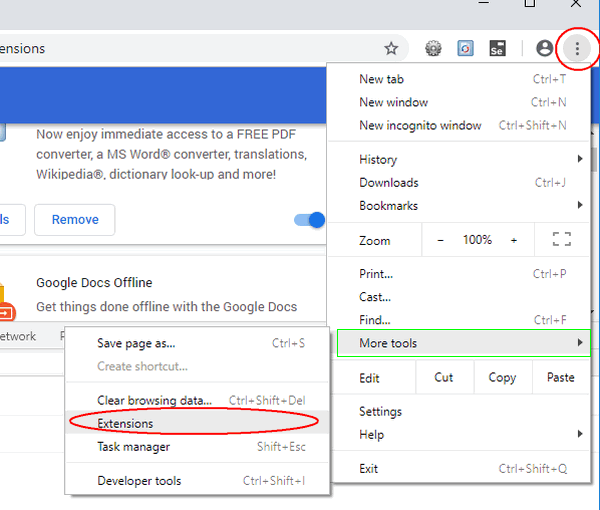Open the Downloads menu item
This screenshot has width=600, height=510.
[458, 182]
